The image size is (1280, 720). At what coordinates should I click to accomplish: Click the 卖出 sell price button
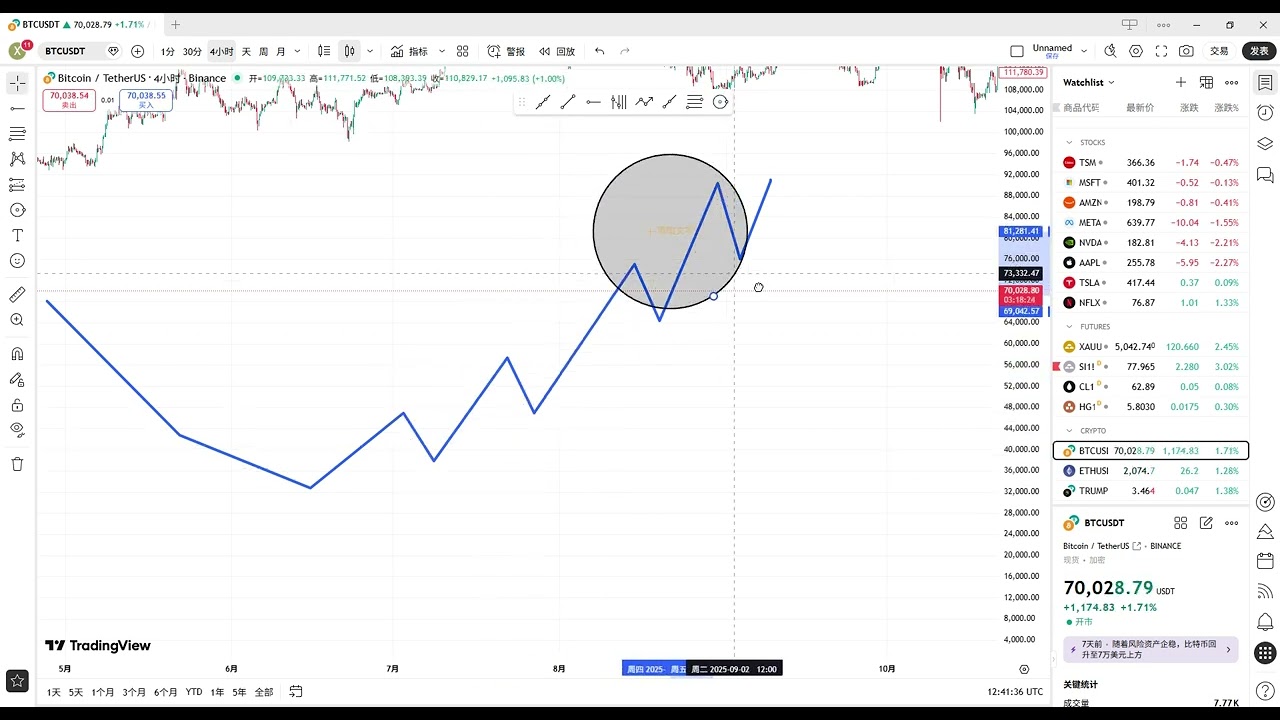pyautogui.click(x=69, y=100)
